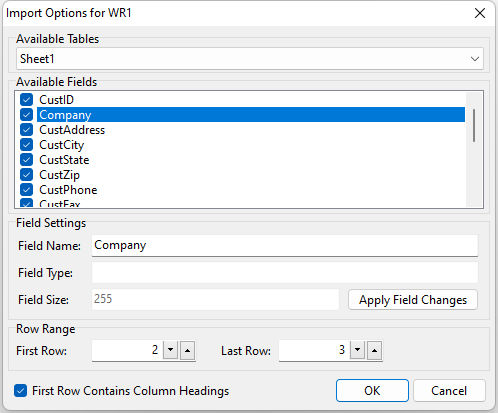Click into the Field Name input
Viewport: 498px width, 413px height.
(285, 246)
